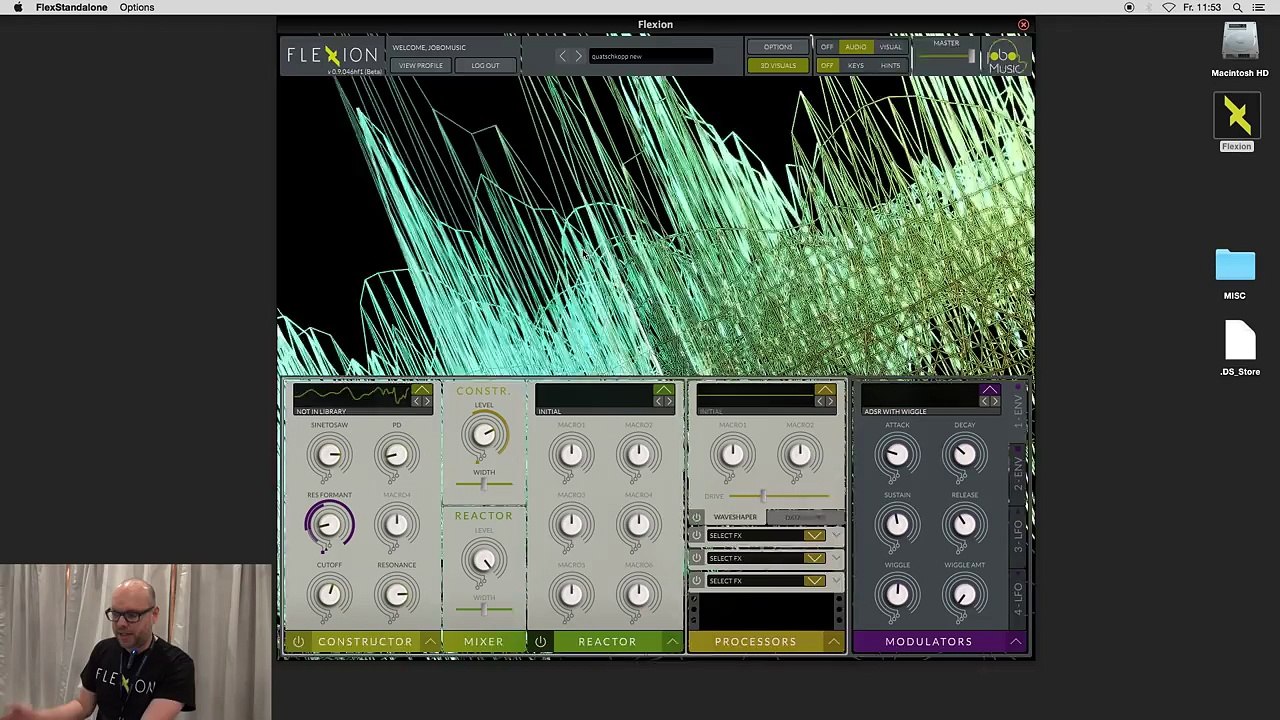Click the Reactor MACRO1 knob
Viewport: 1280px width, 720px height.
pyautogui.click(x=571, y=455)
